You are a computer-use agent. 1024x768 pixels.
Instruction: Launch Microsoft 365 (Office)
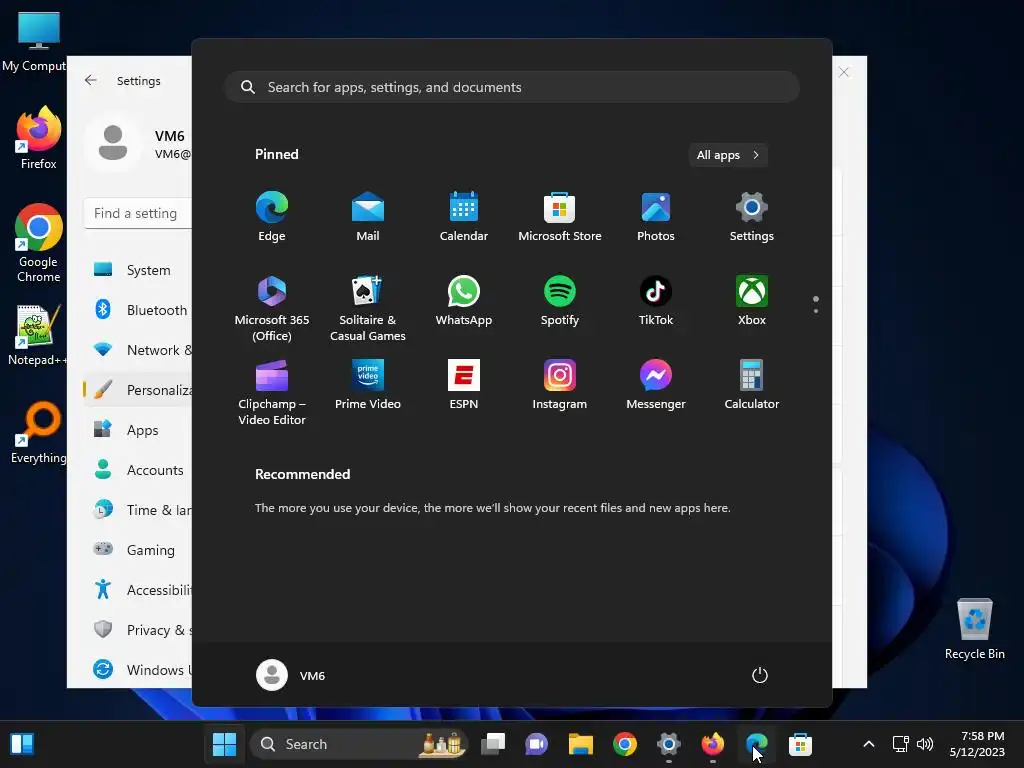[272, 308]
